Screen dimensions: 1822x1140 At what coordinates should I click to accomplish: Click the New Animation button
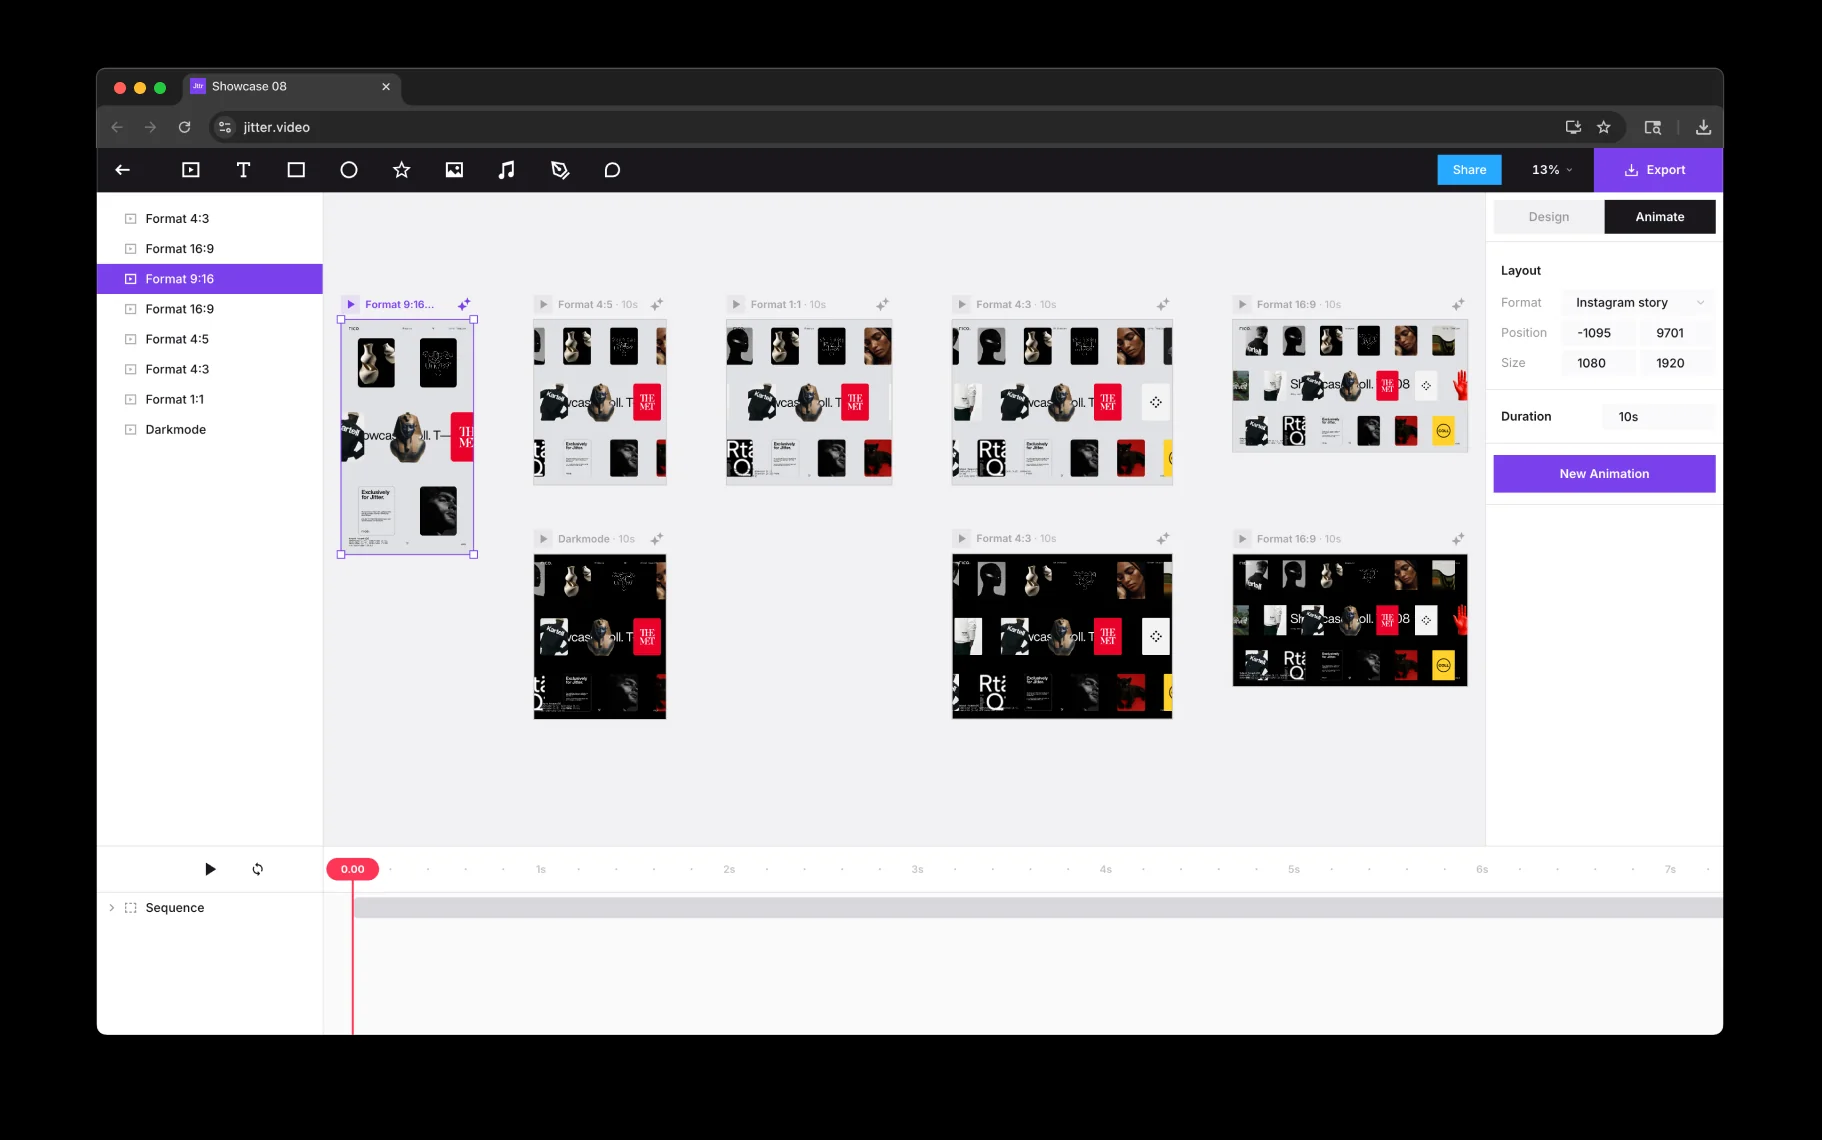[1604, 474]
